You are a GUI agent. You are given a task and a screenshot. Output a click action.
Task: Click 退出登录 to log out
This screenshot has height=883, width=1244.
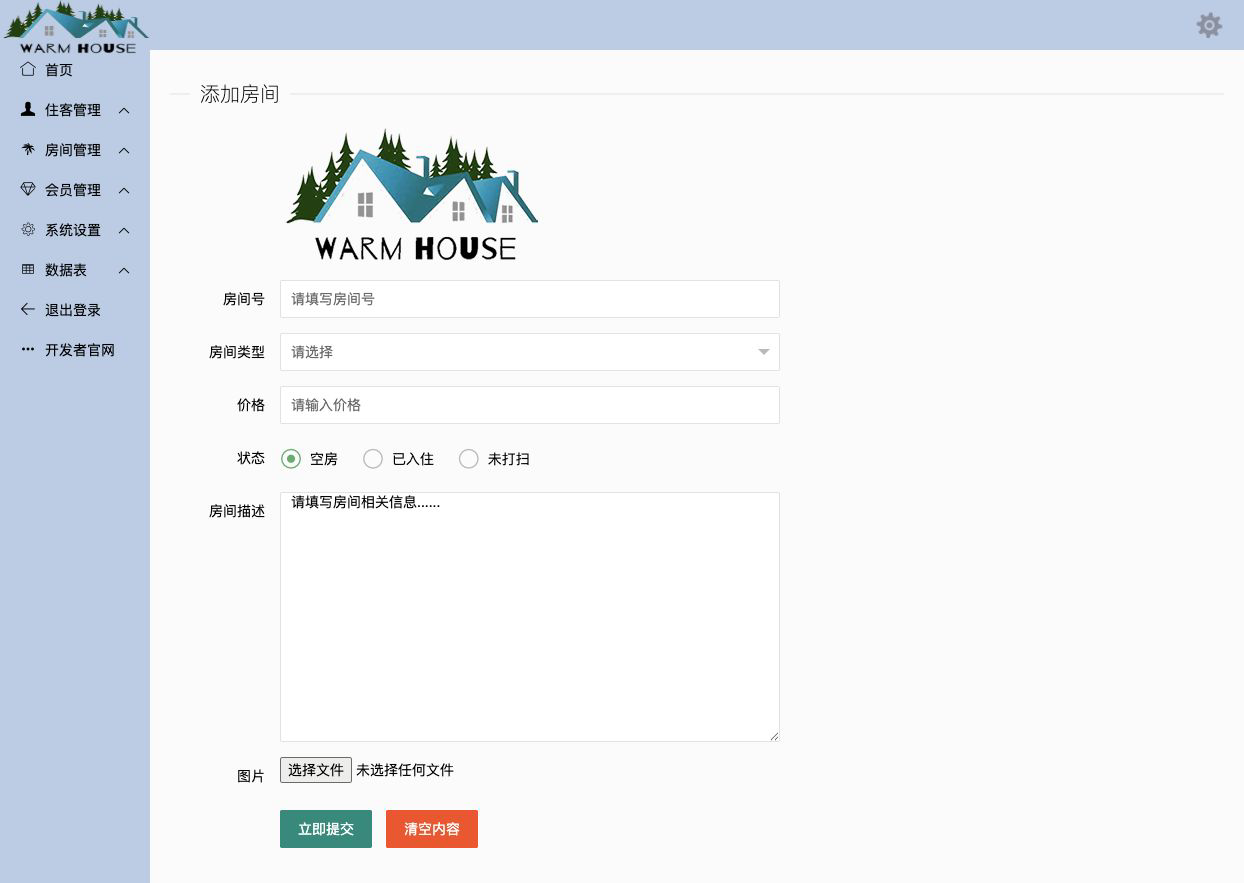(x=75, y=310)
